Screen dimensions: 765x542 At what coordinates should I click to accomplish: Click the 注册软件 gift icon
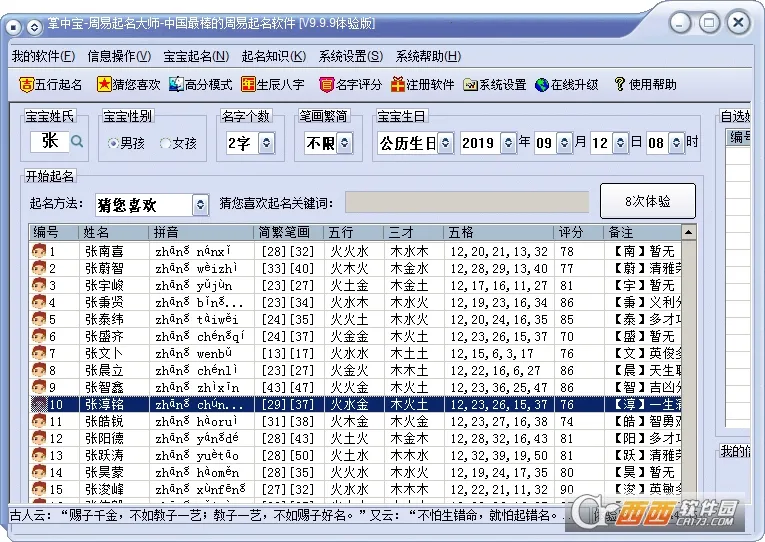(x=398, y=85)
